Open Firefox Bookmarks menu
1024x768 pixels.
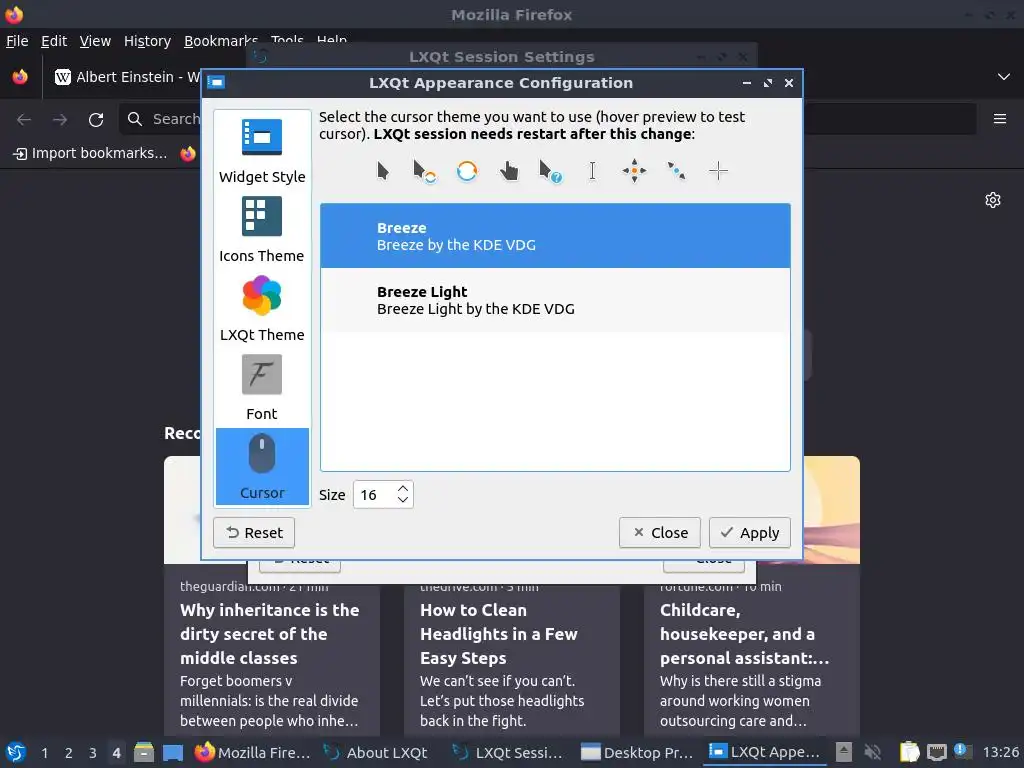point(221,41)
